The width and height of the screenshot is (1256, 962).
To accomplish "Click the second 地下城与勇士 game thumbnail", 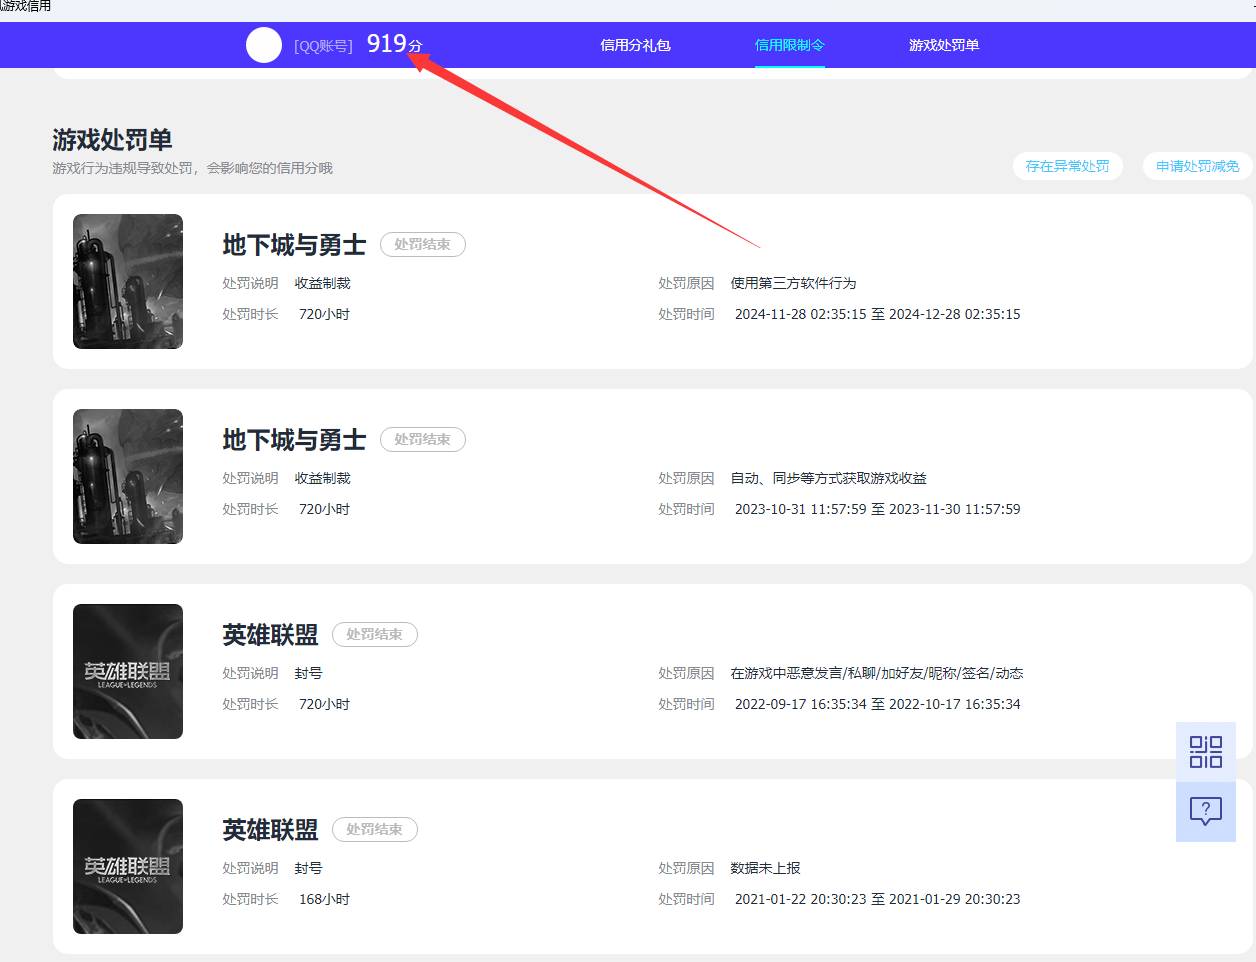I will (x=128, y=476).
